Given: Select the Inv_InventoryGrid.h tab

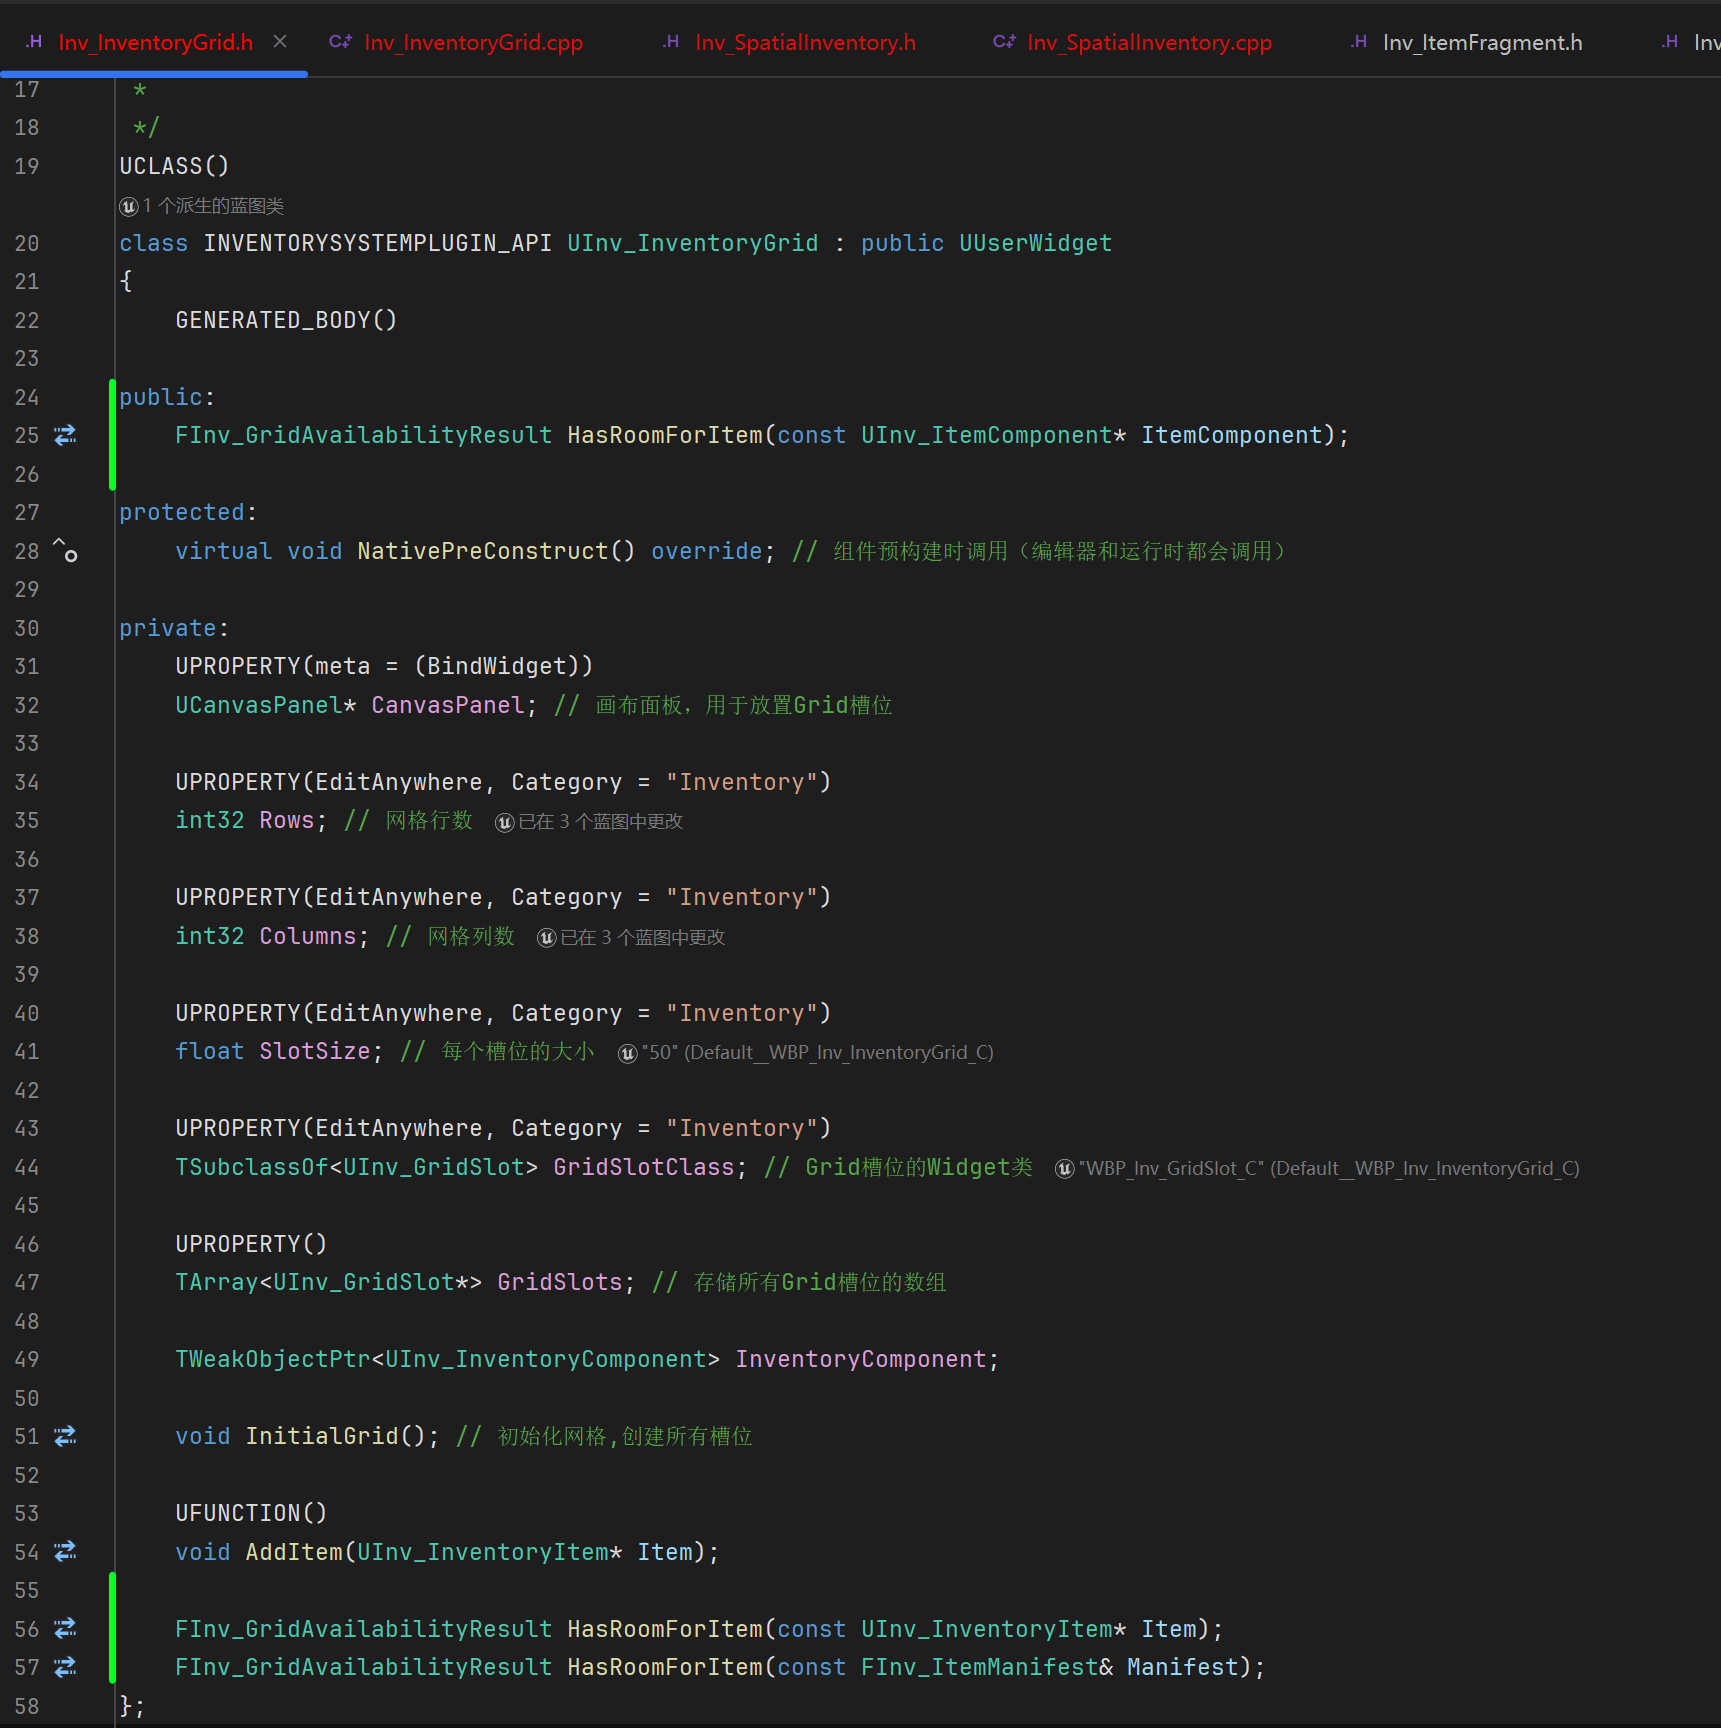Looking at the screenshot, I should coord(155,42).
